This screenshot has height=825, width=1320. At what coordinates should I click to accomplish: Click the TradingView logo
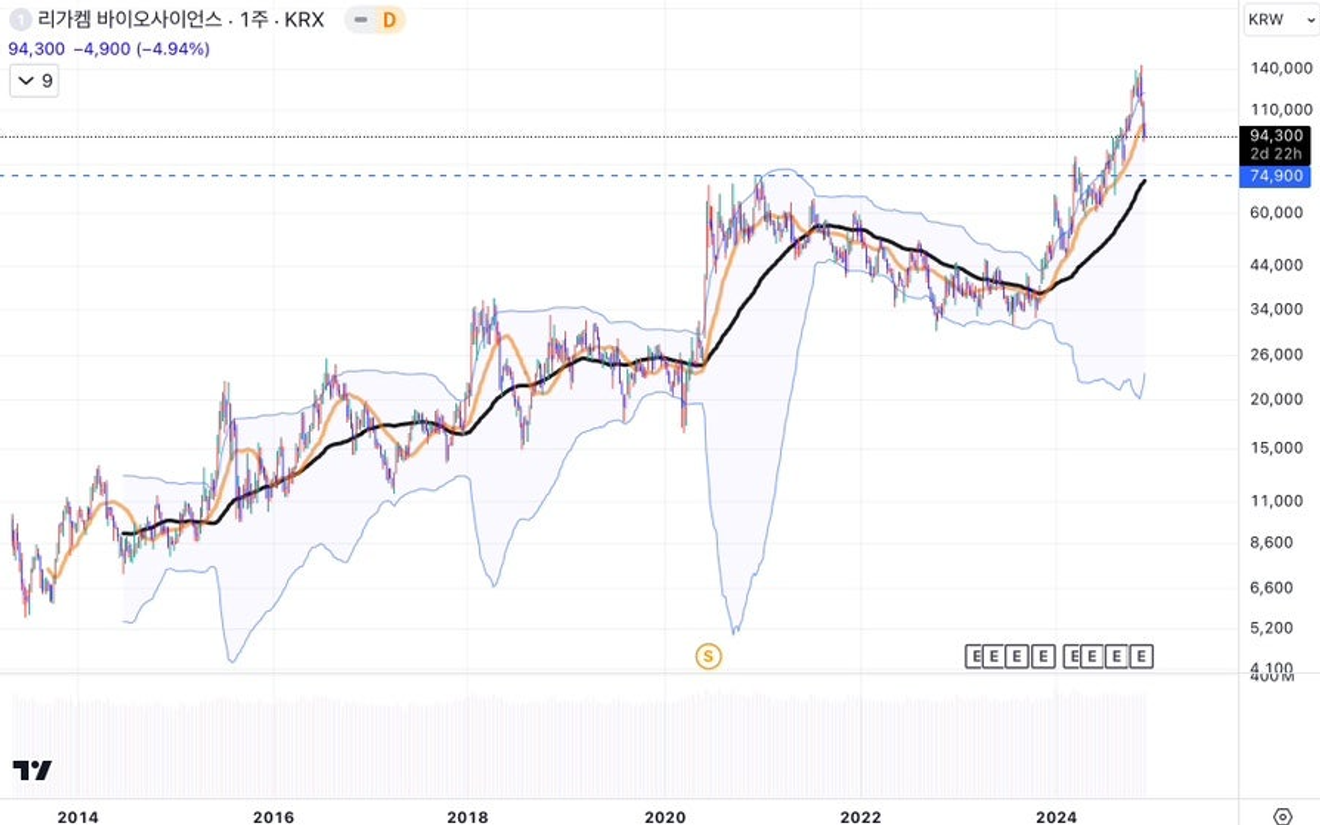32,770
